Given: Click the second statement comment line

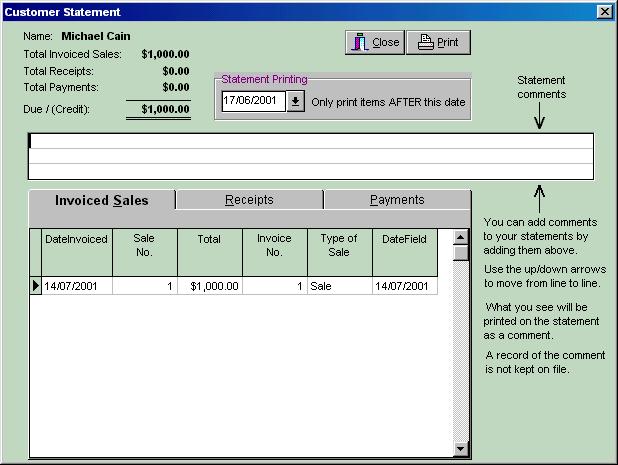Looking at the screenshot, I should [311, 156].
